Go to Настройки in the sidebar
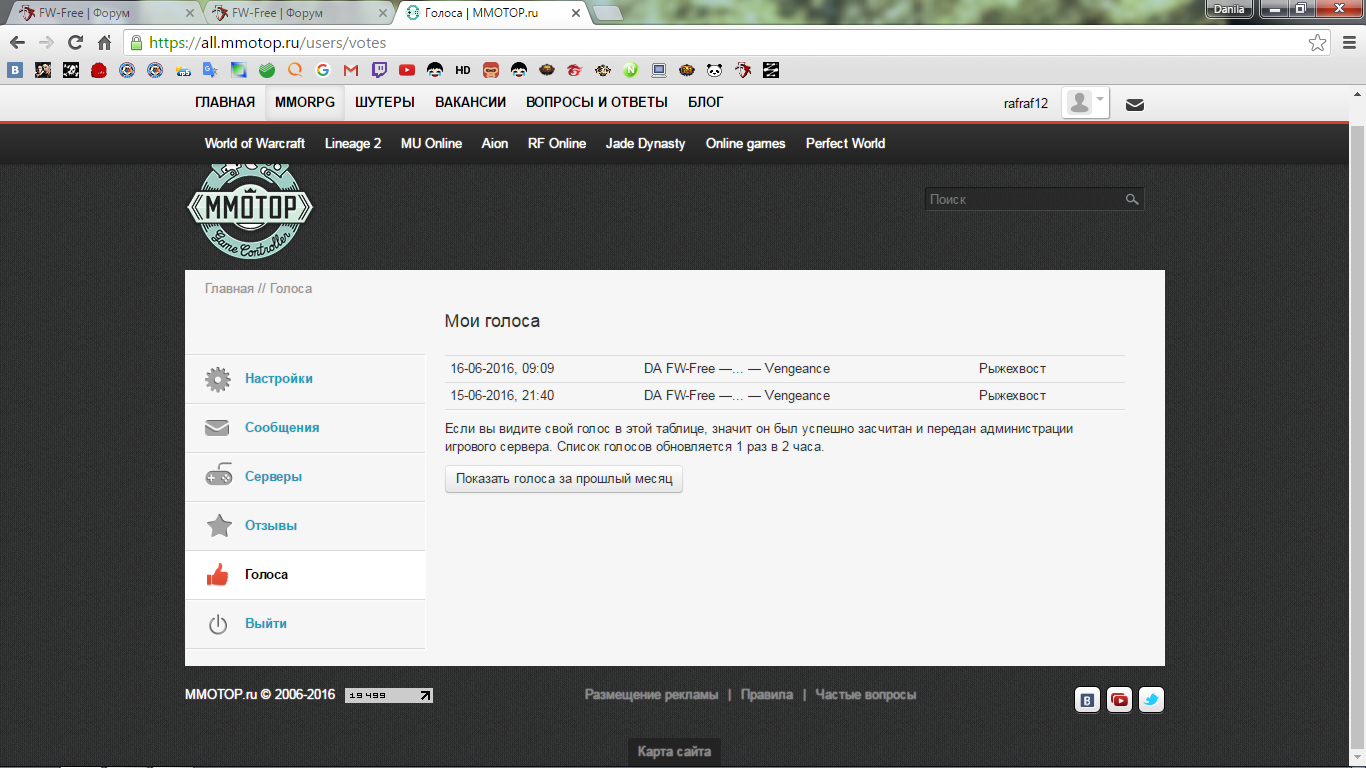 pyautogui.click(x=279, y=379)
